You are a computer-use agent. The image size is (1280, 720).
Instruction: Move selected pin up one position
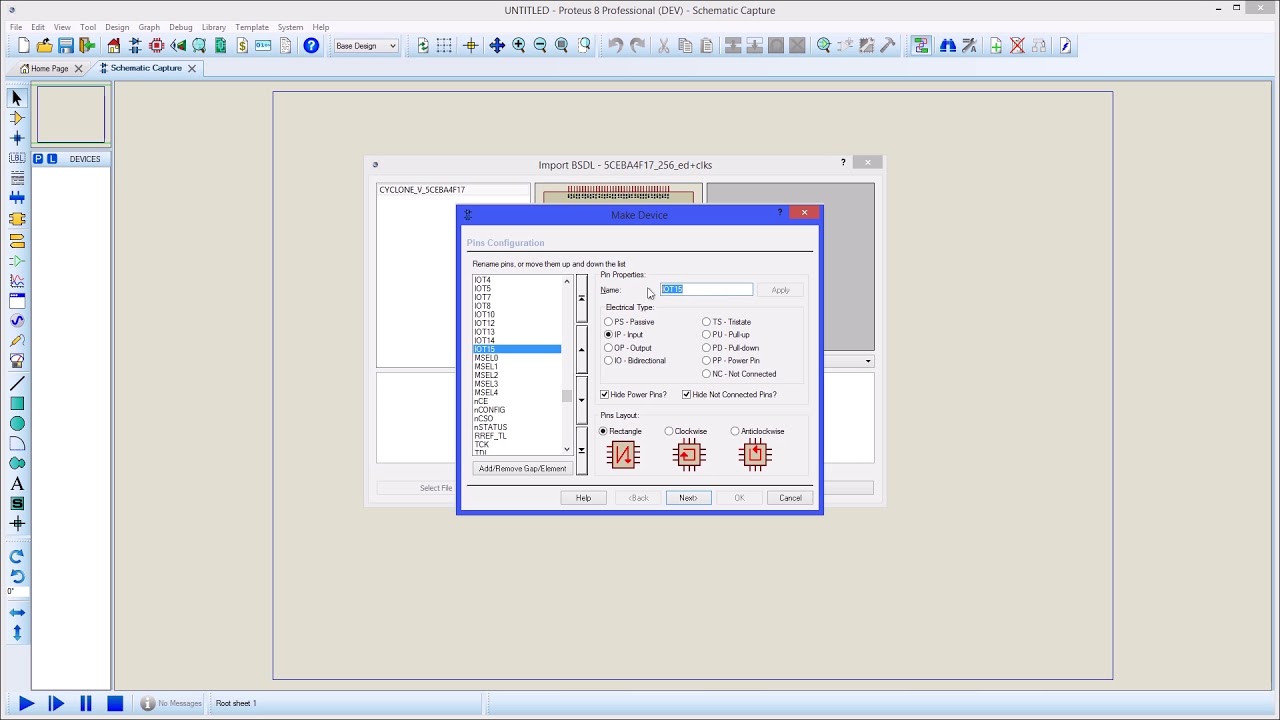pyautogui.click(x=581, y=349)
